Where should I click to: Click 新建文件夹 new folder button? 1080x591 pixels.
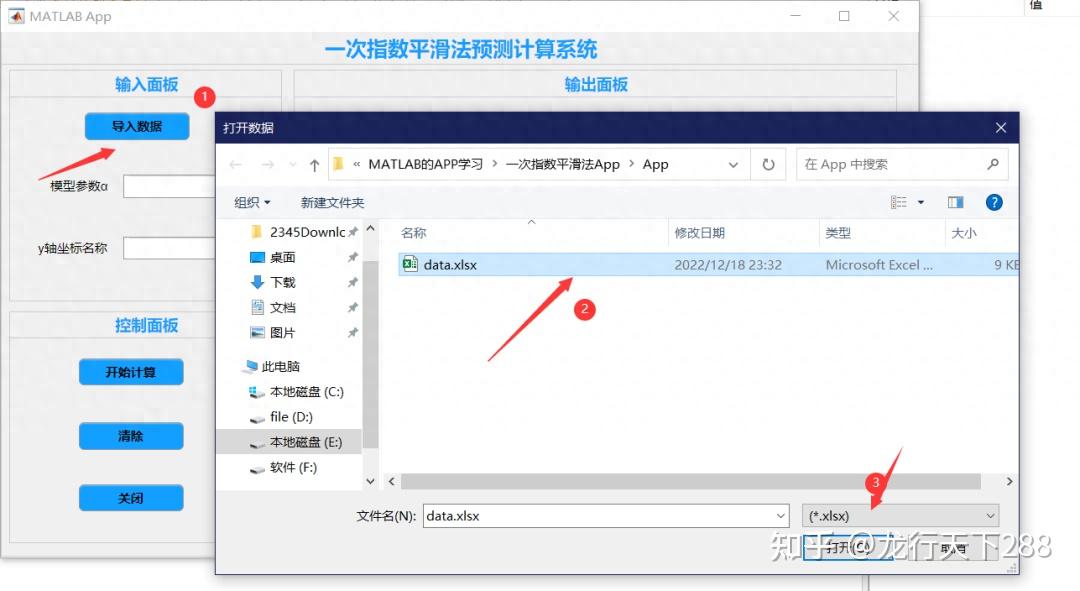click(x=332, y=203)
